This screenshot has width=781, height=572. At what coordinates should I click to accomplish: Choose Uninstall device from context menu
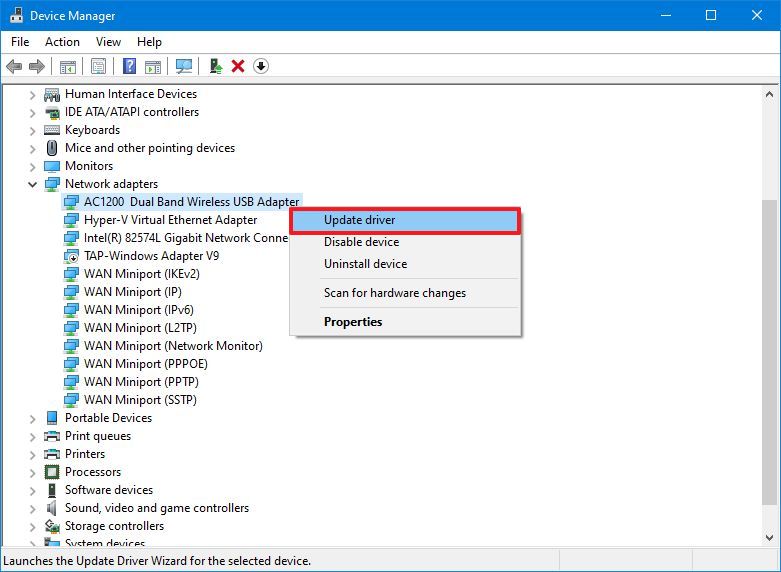pos(405,264)
